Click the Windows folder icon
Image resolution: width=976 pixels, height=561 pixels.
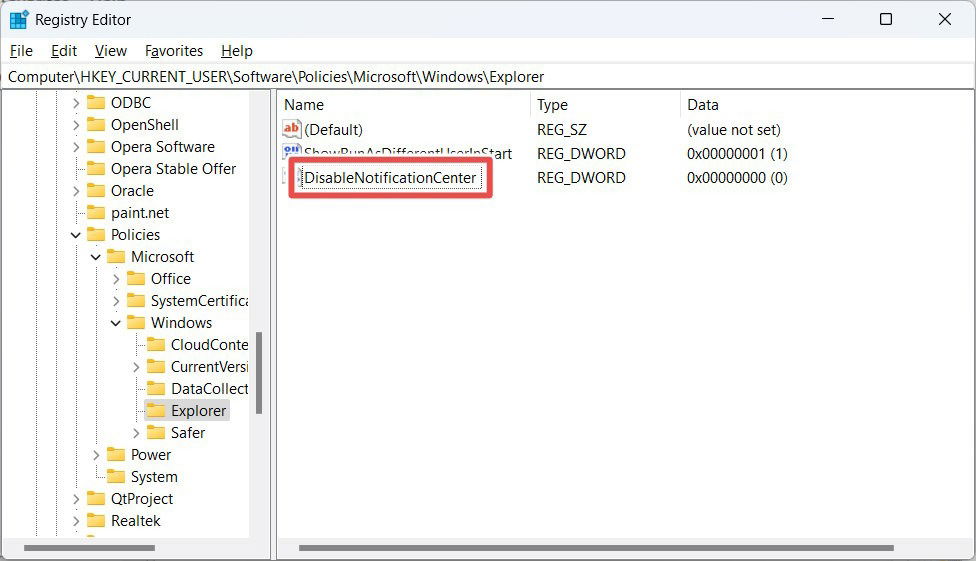[x=136, y=323]
